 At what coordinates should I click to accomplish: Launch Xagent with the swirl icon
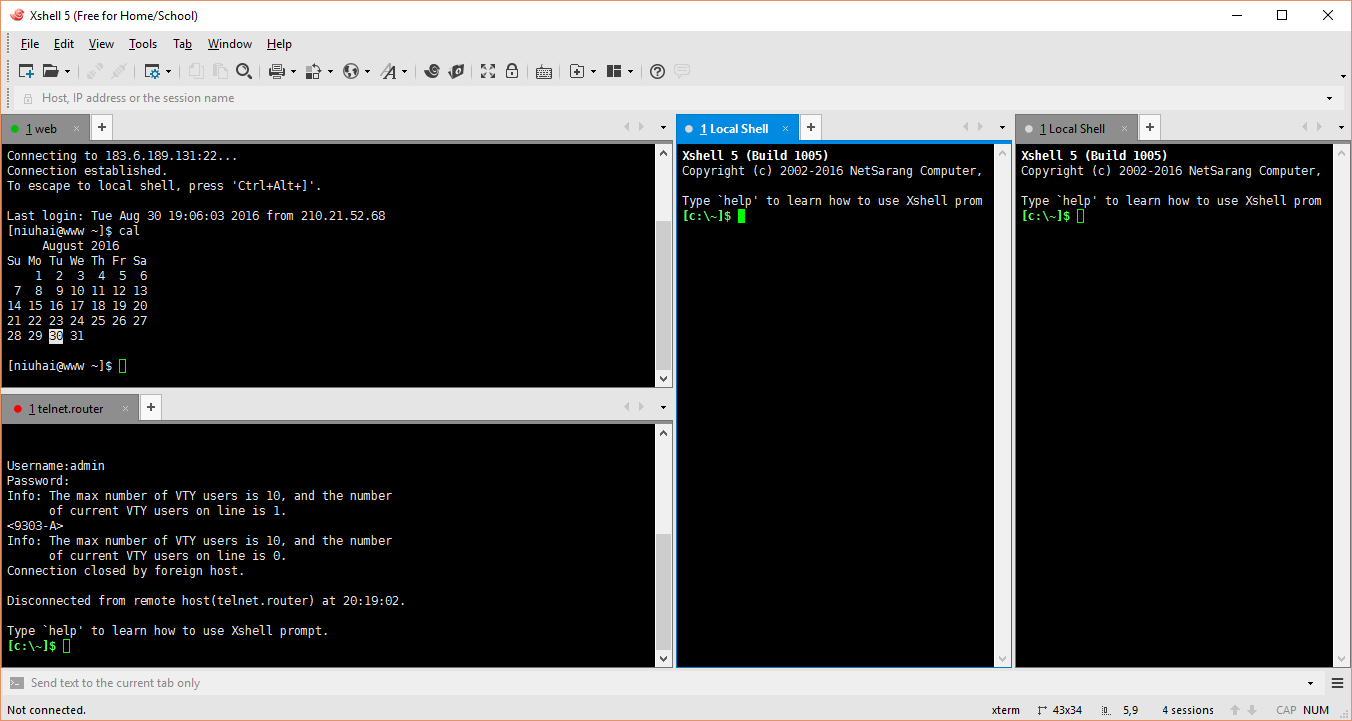(432, 71)
